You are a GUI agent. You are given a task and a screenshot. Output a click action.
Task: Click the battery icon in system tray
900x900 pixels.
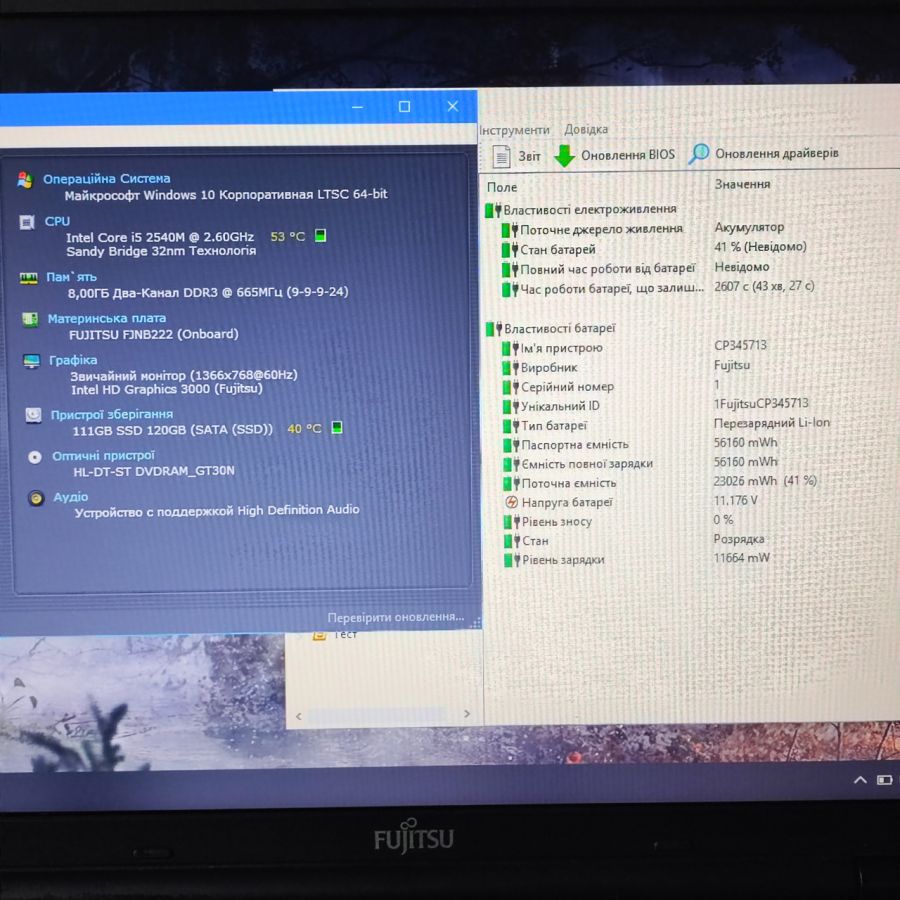885,779
